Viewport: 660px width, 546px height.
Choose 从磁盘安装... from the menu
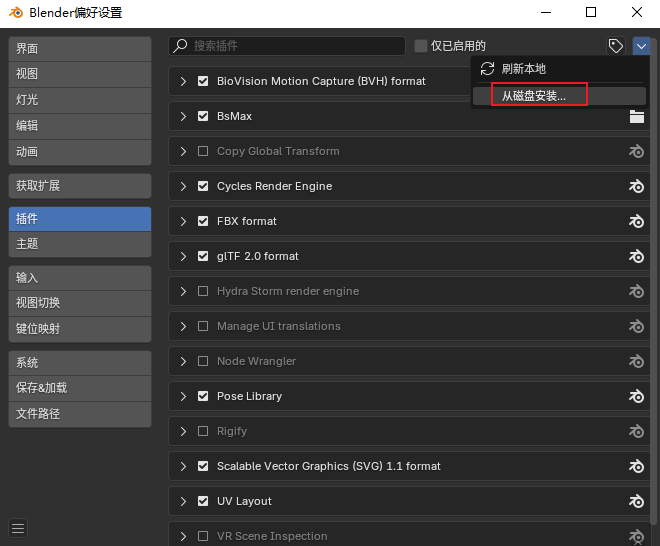559,96
